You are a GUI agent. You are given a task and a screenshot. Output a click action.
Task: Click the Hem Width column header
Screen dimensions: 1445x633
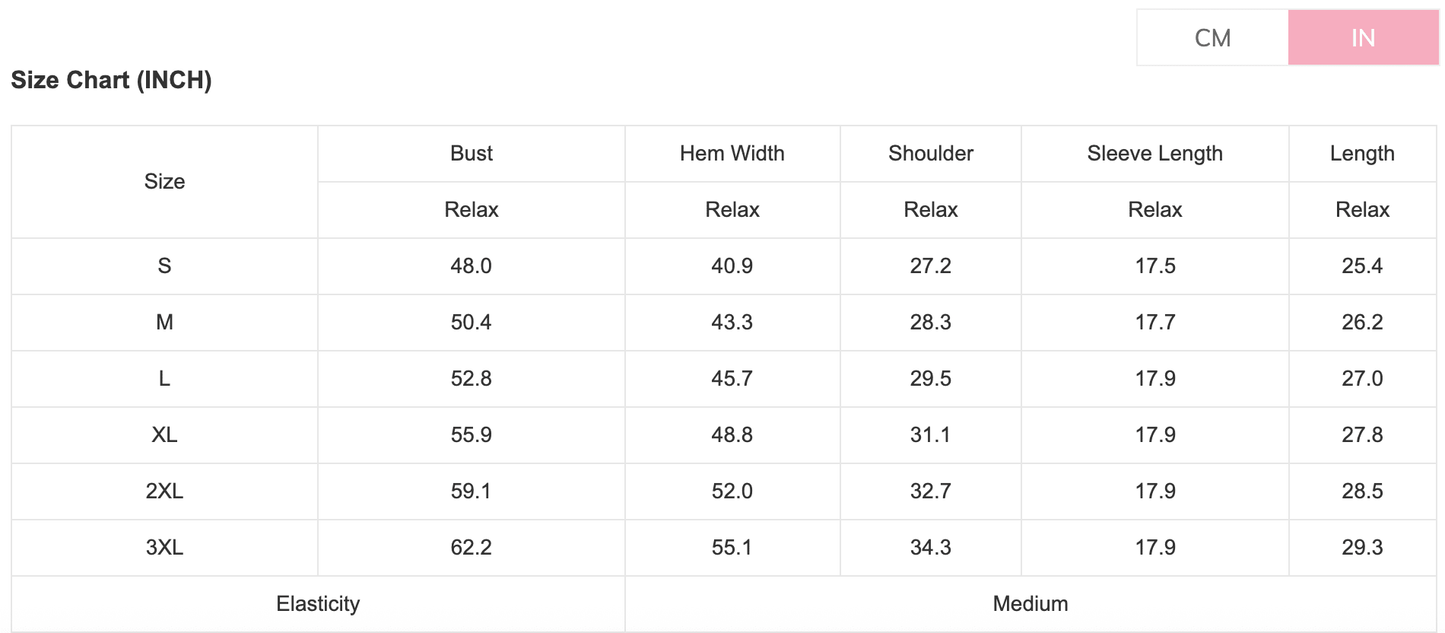tap(732, 153)
